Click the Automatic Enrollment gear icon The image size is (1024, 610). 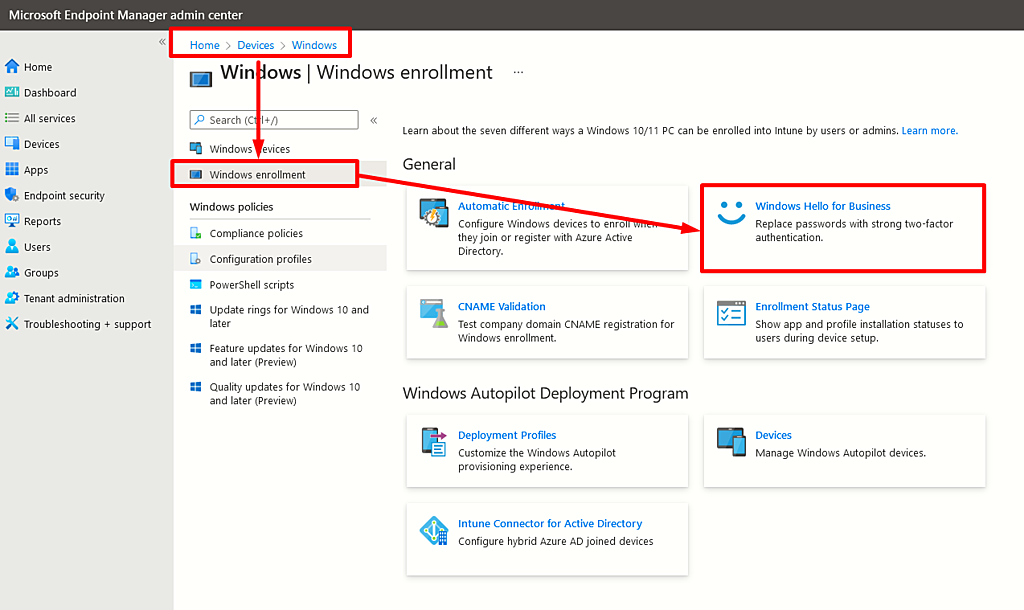tap(434, 214)
